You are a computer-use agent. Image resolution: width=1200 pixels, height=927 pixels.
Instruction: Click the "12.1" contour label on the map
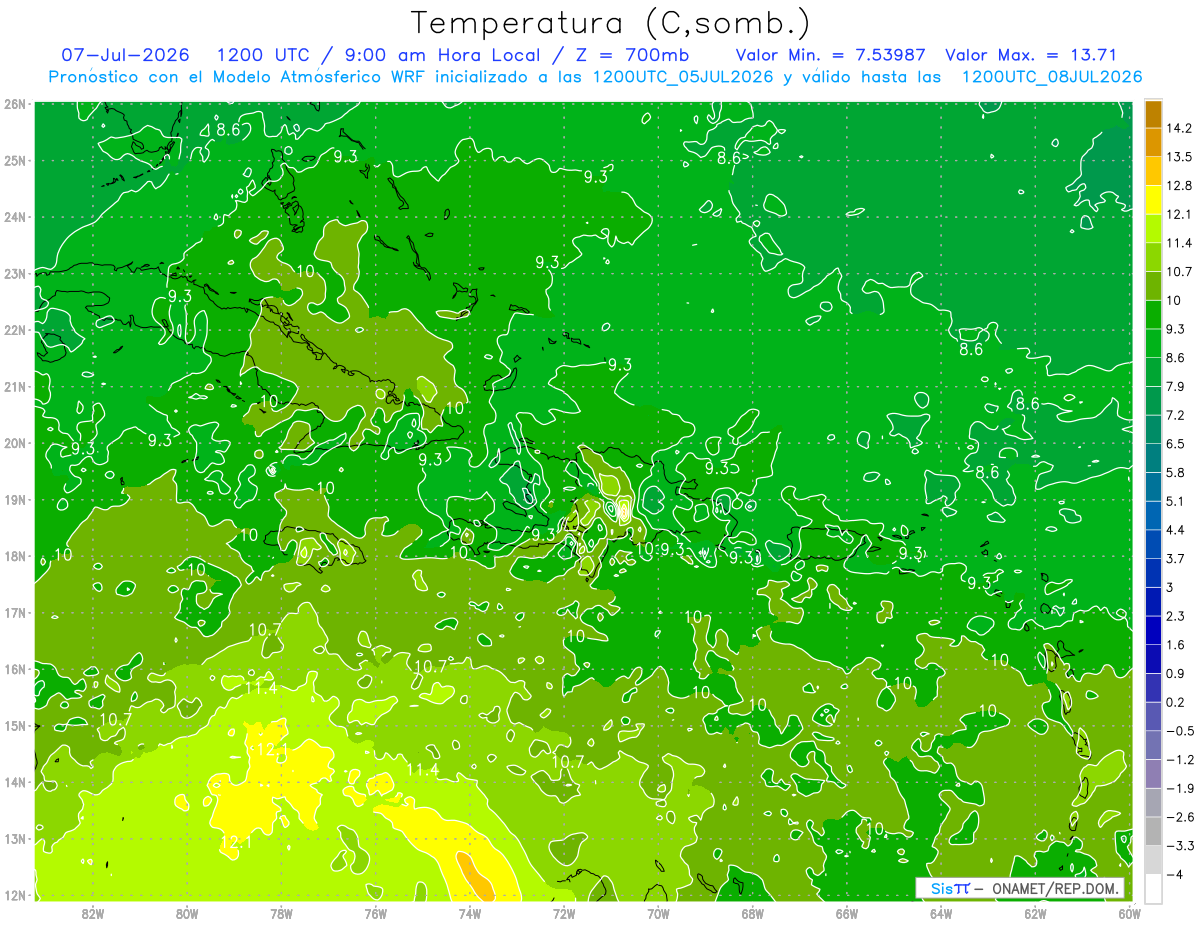point(235,843)
